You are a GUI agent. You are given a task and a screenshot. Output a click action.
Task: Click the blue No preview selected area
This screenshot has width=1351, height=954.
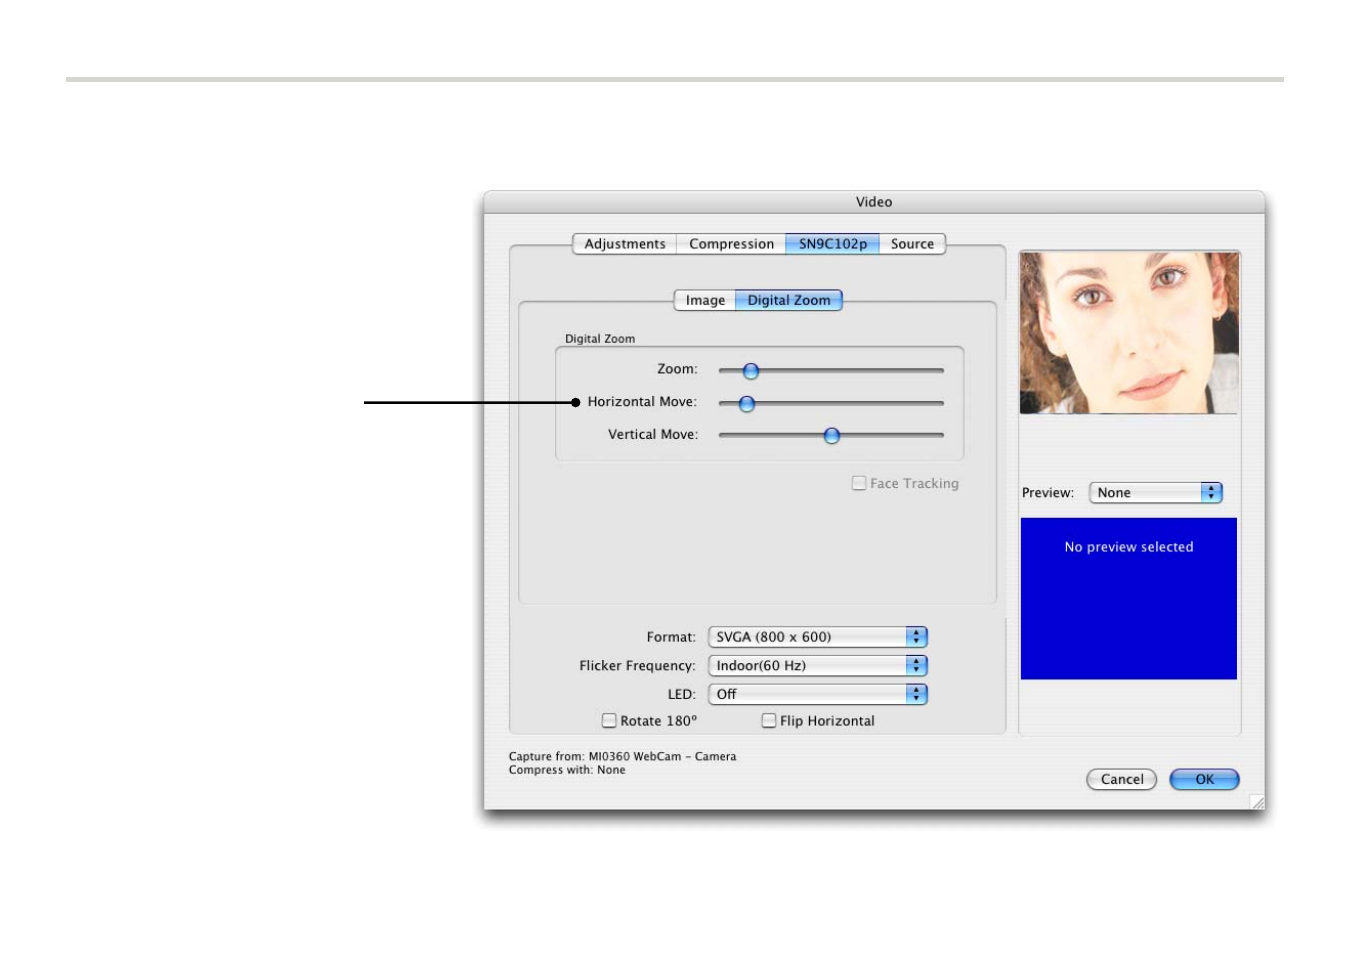pos(1129,599)
